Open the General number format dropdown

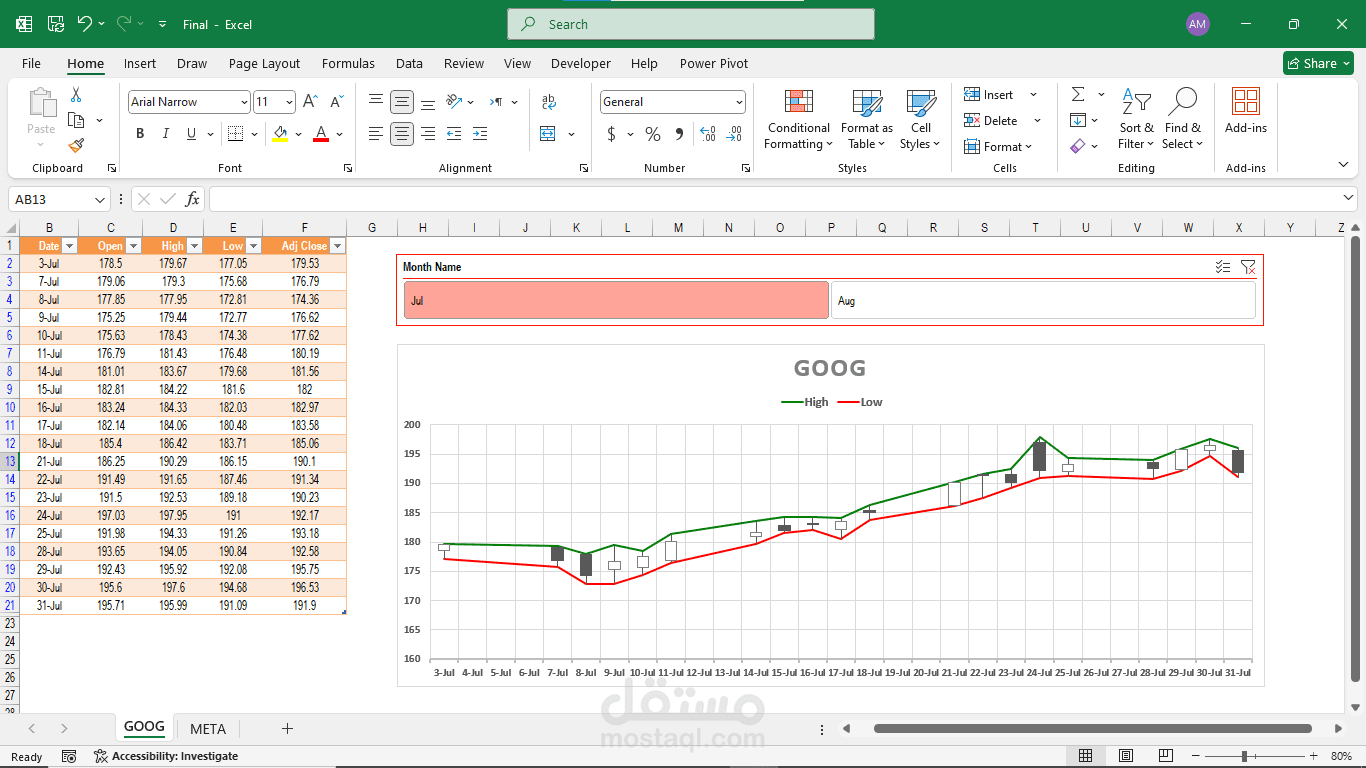tap(739, 102)
